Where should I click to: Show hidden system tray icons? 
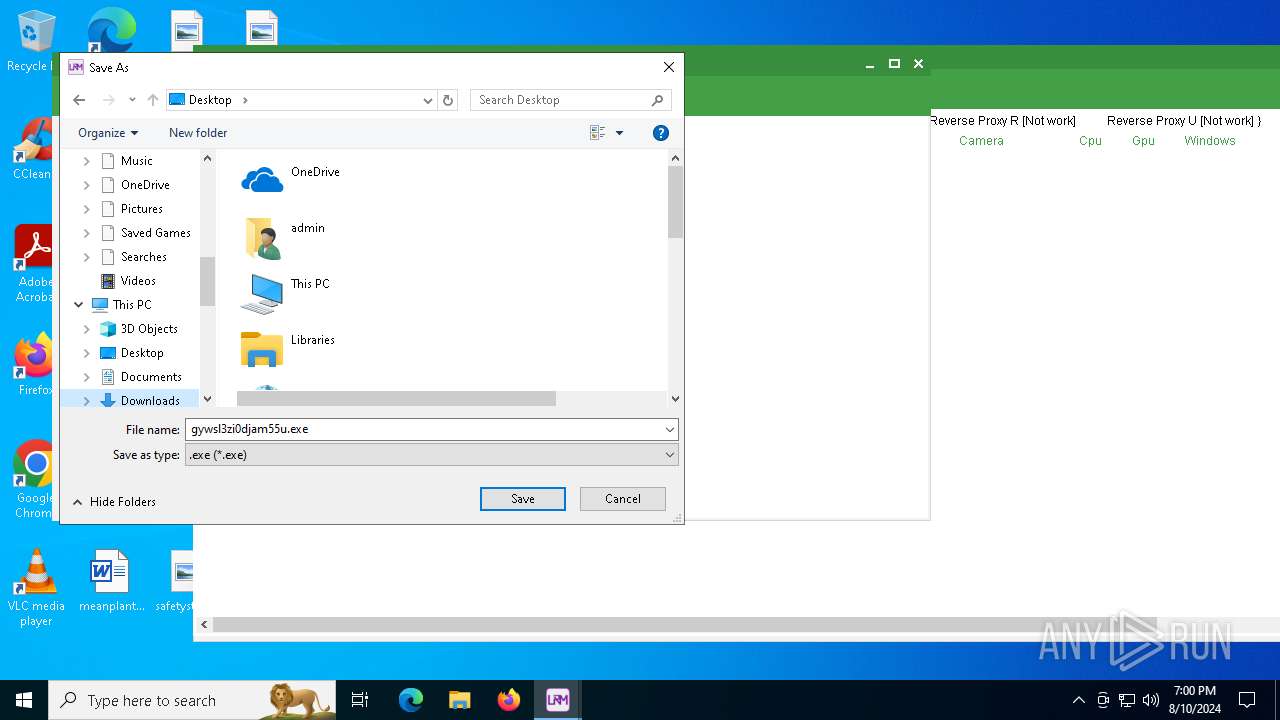(x=1078, y=700)
